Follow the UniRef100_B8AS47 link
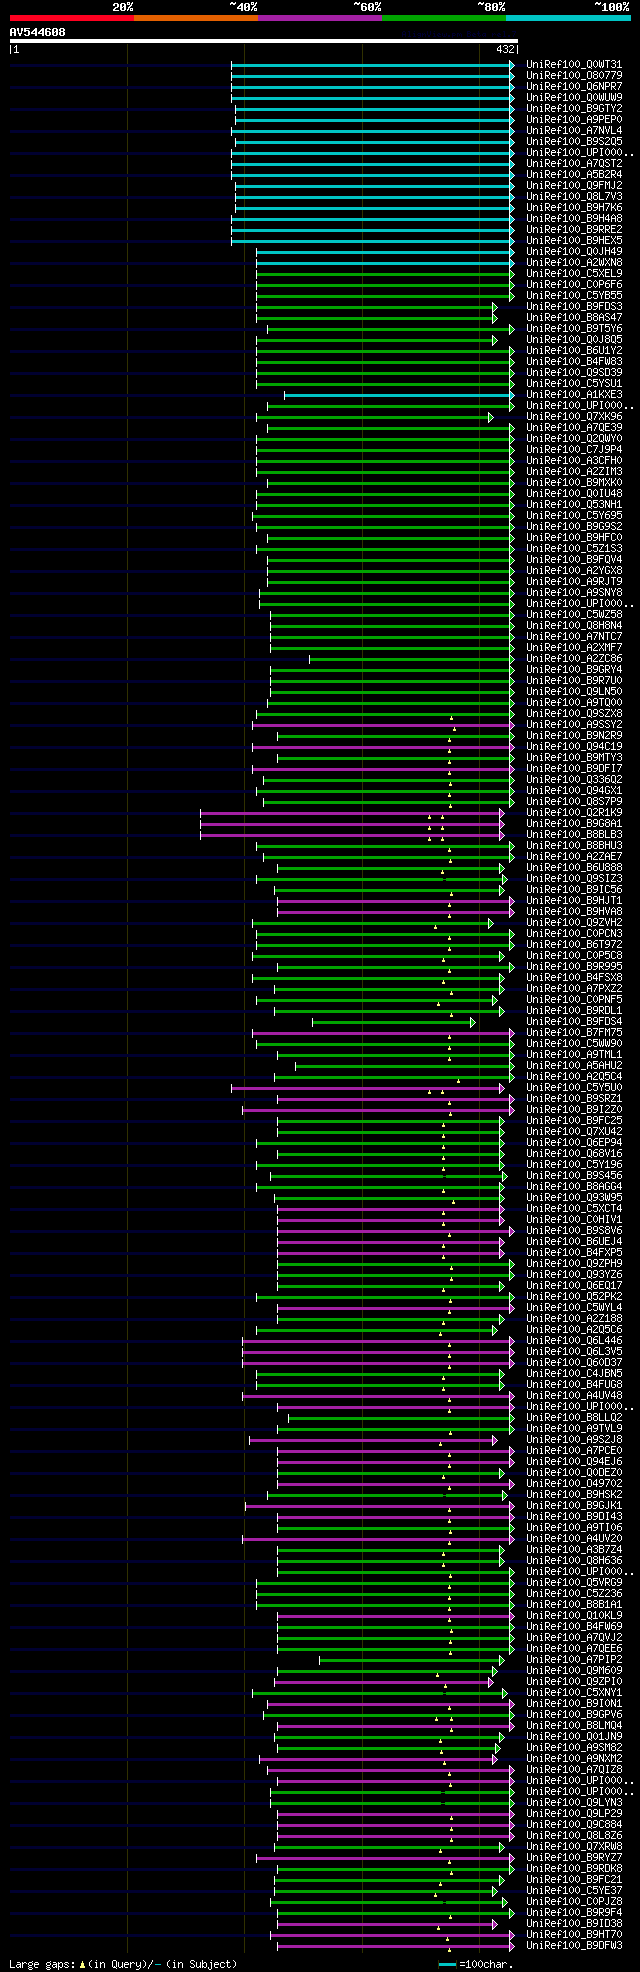This screenshot has height=1972, width=640. pyautogui.click(x=574, y=318)
